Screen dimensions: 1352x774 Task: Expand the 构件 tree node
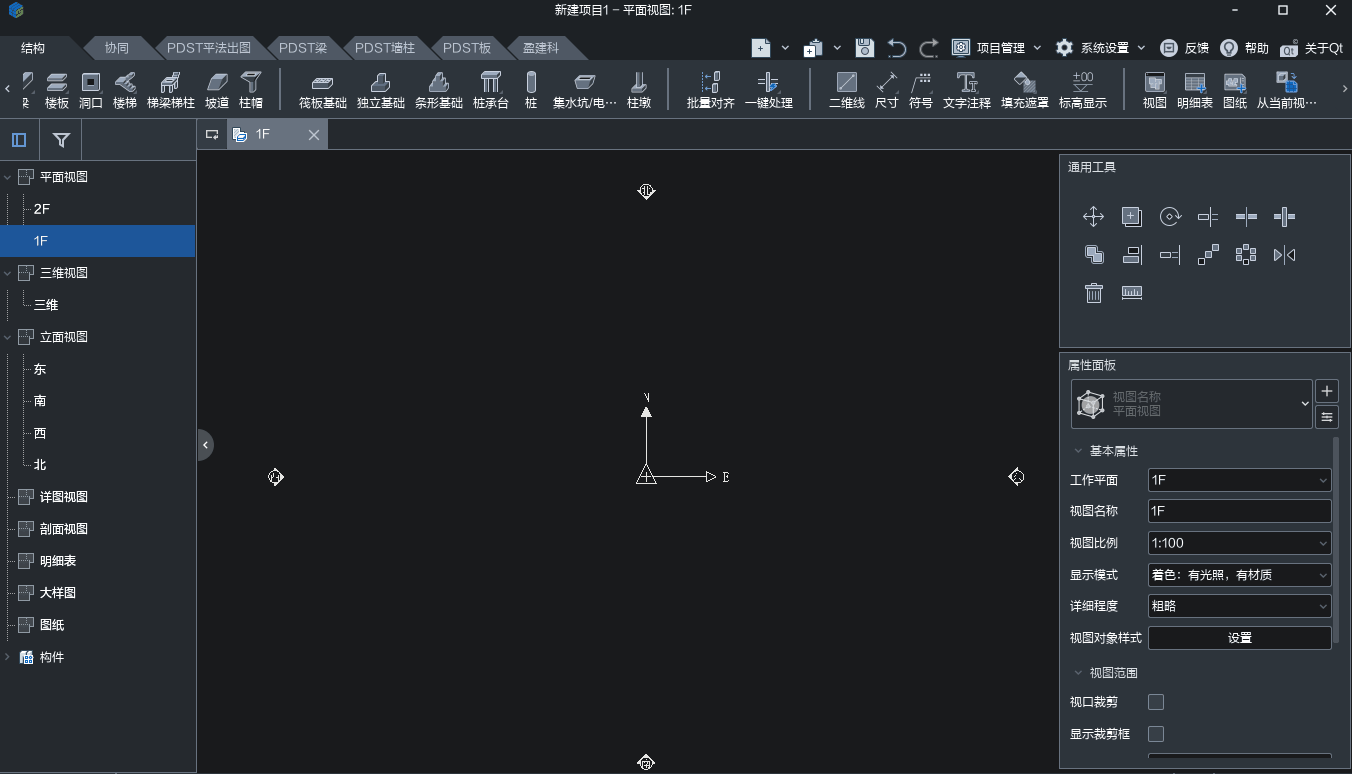point(8,657)
